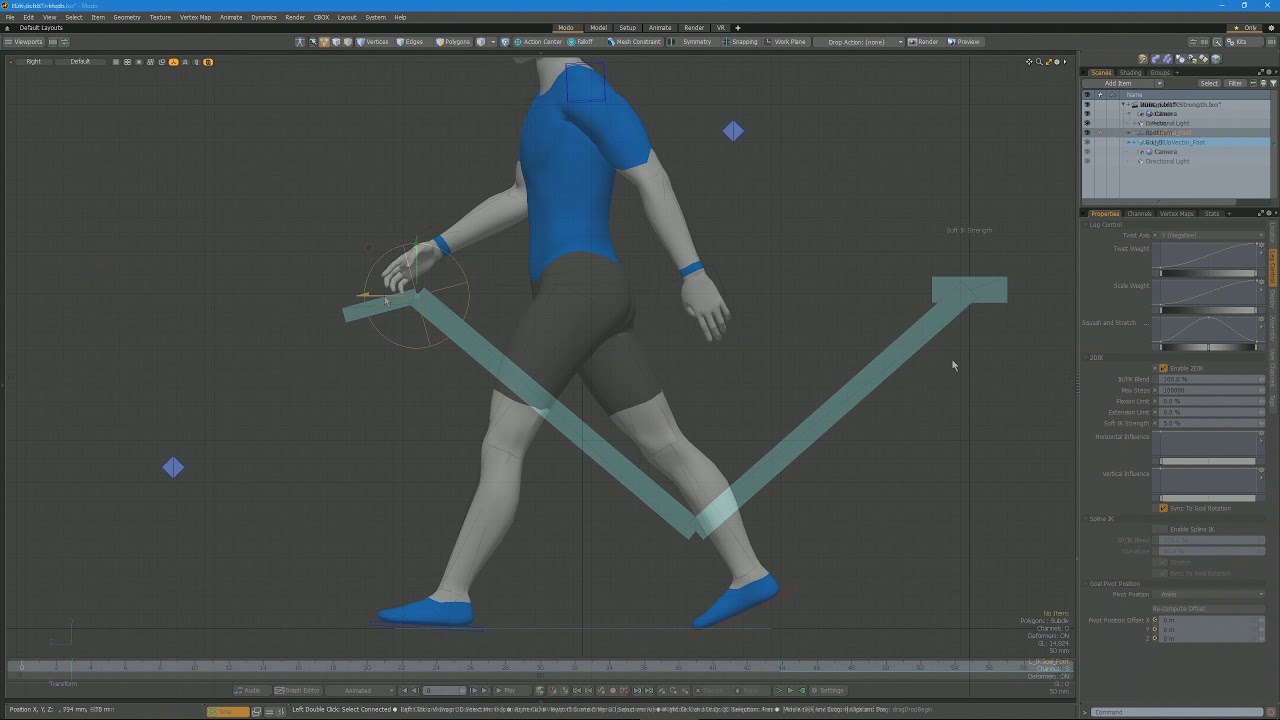Switch to Polygons selection mode
The width and height of the screenshot is (1280, 720).
tap(453, 42)
